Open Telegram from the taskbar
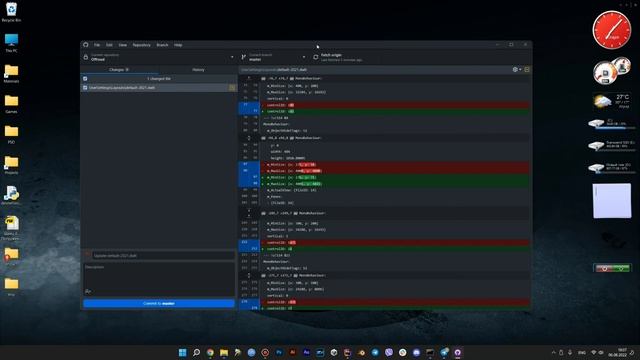The height and width of the screenshot is (360, 640). pyautogui.click(x=375, y=352)
